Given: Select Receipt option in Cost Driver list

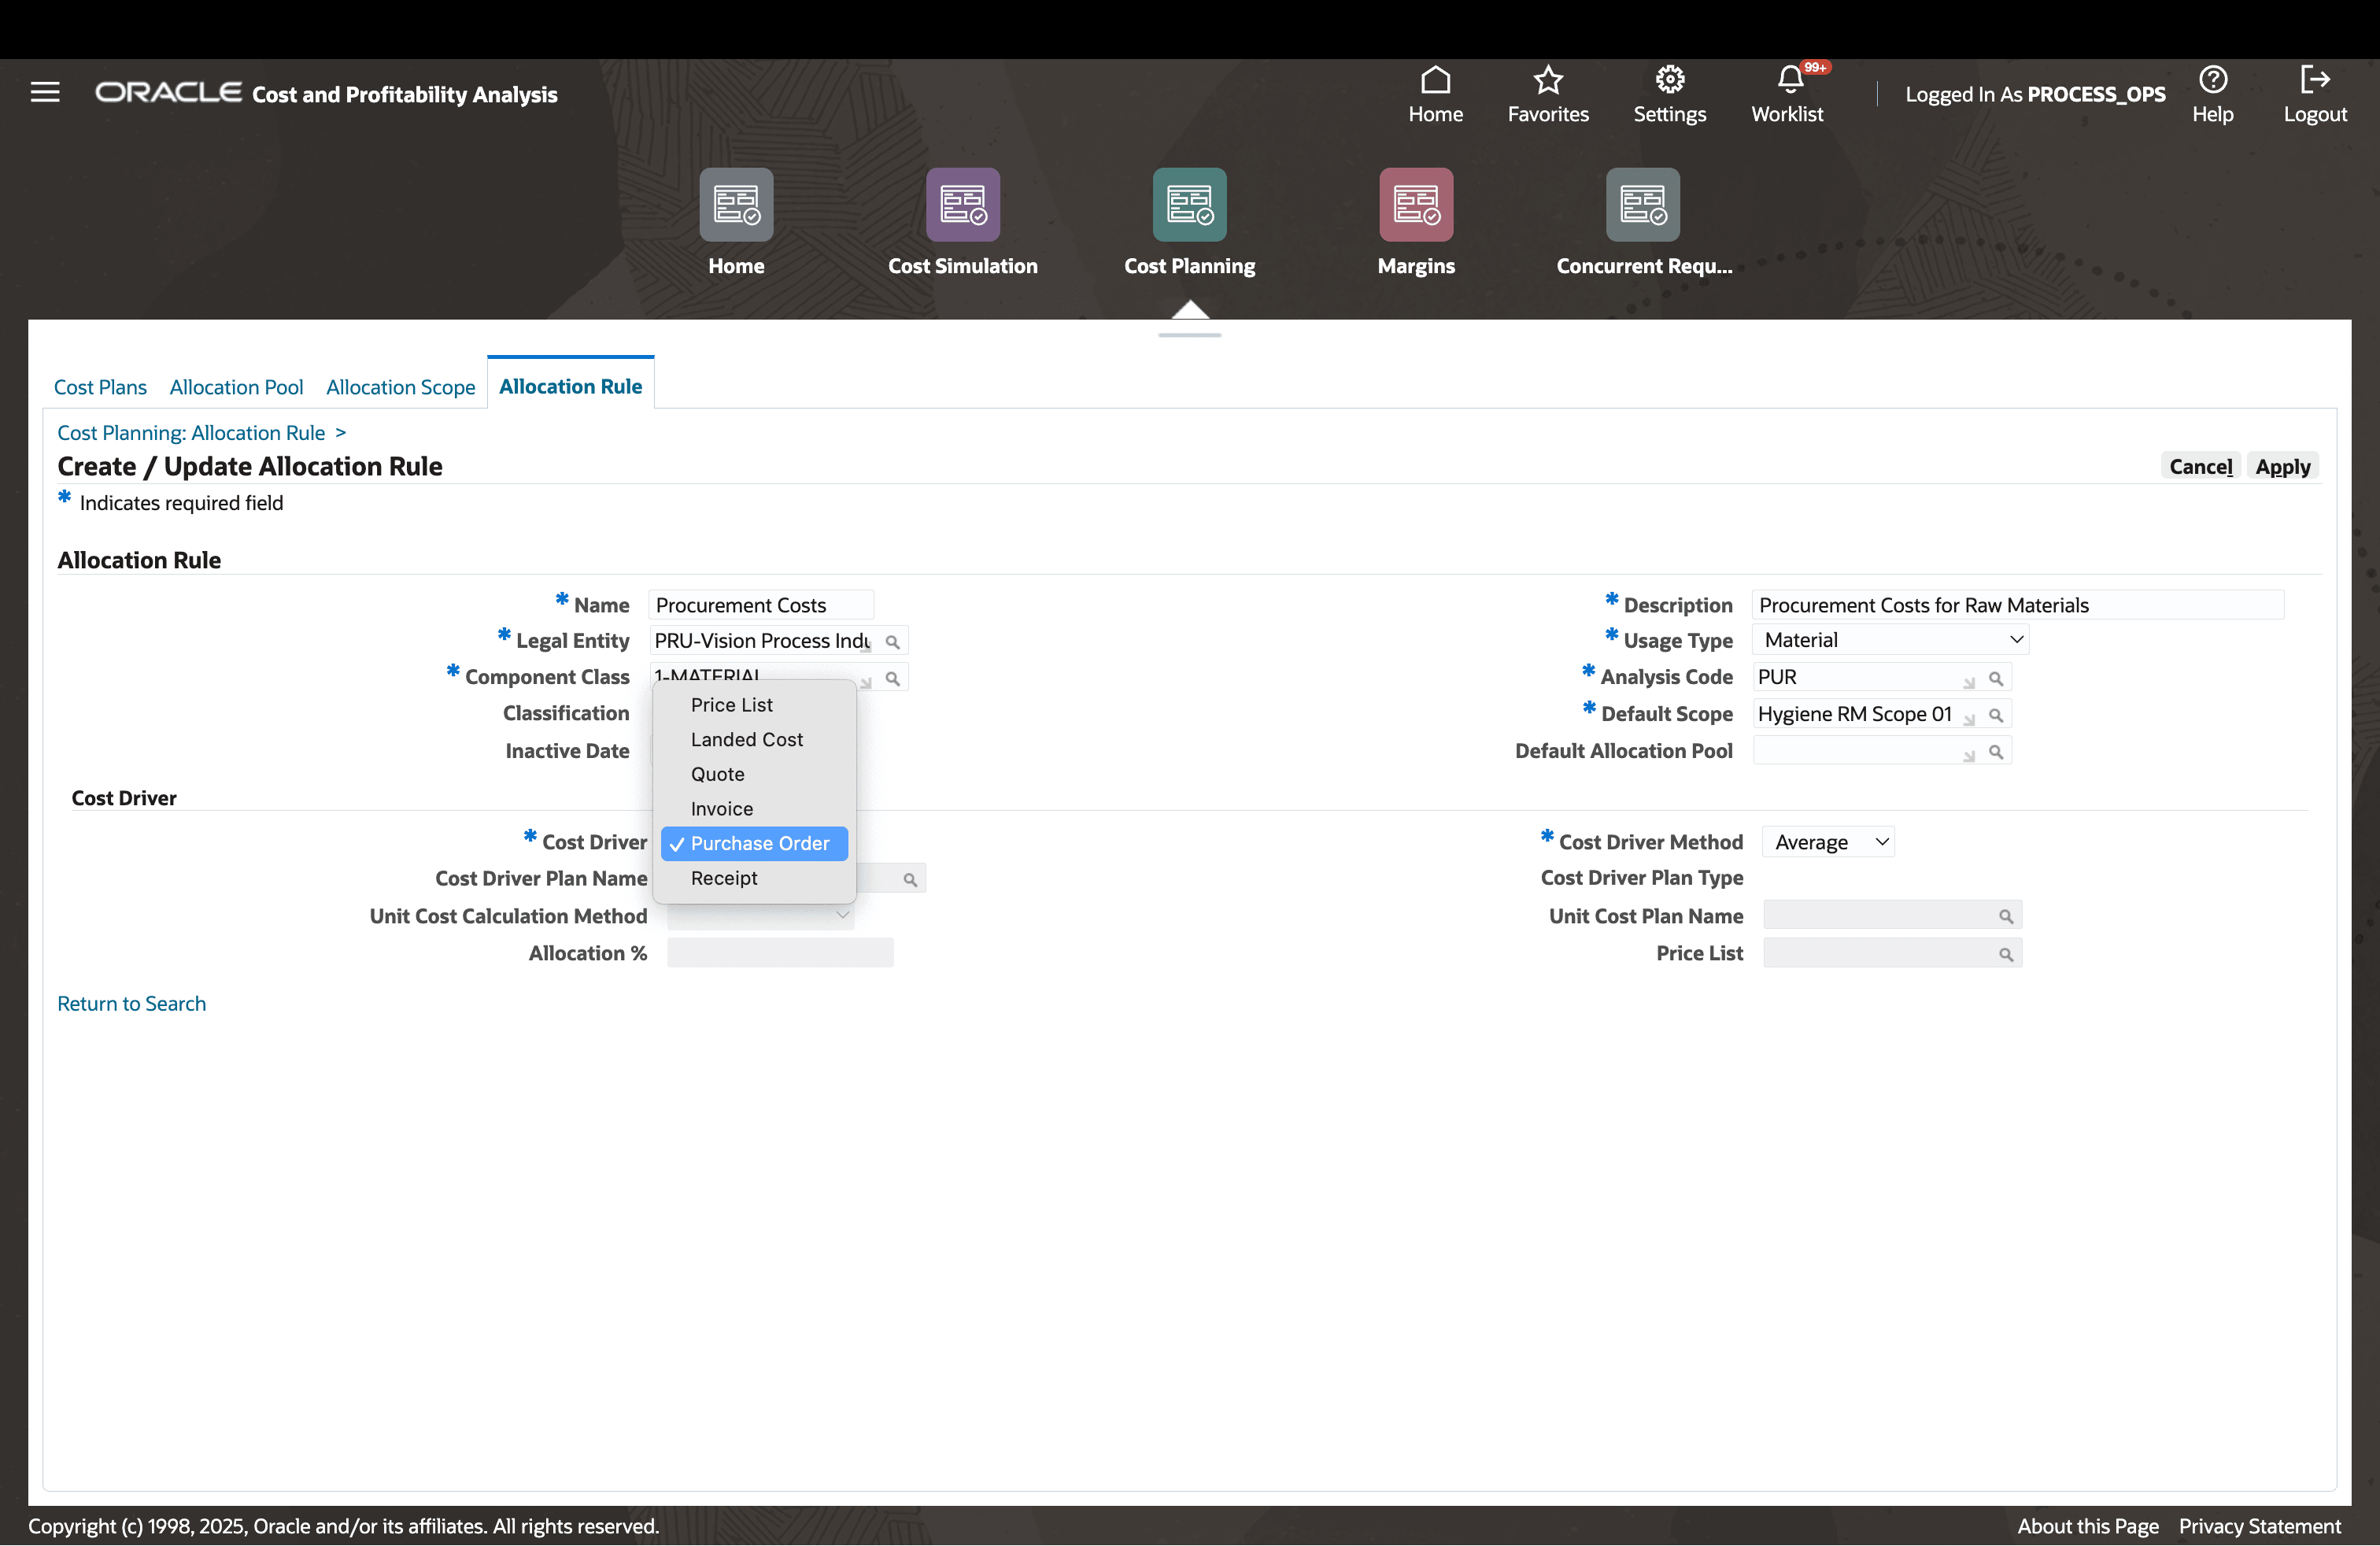Looking at the screenshot, I should 723,878.
